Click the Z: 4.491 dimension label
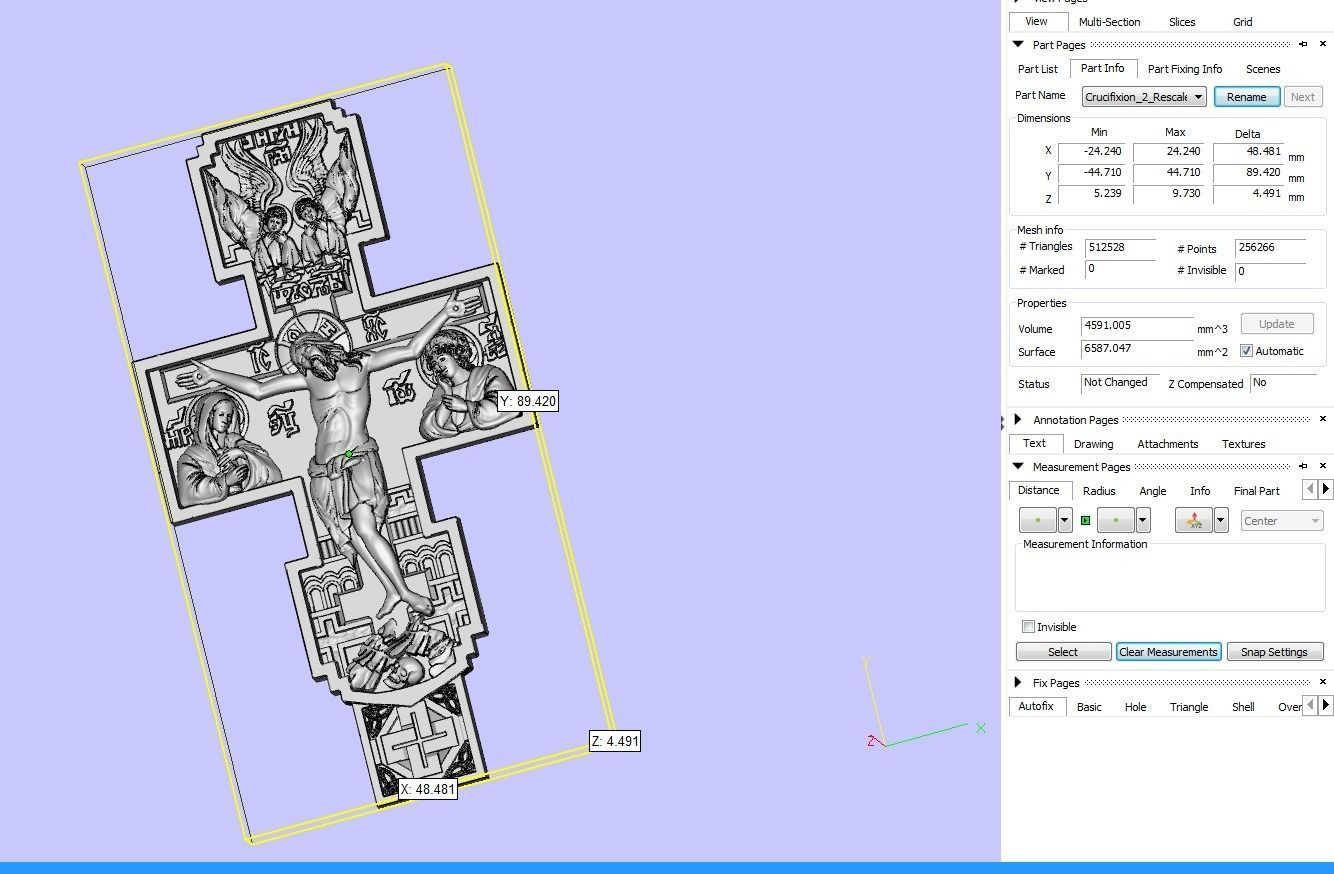Screen dimensions: 1334x874 [x=615, y=741]
